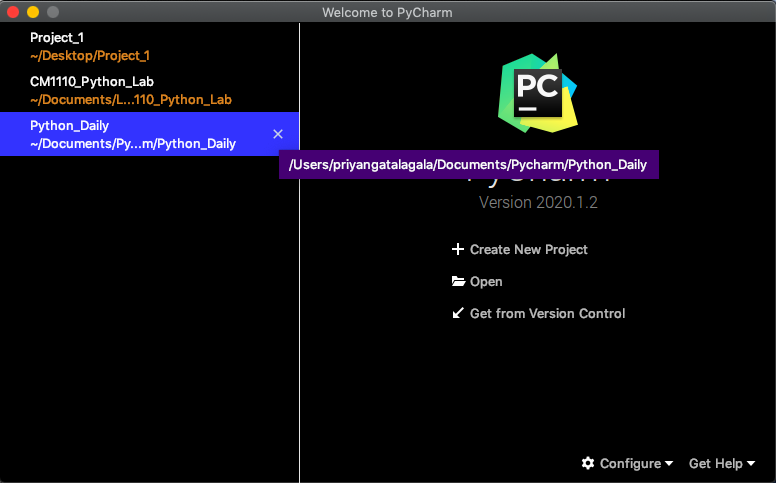Remove Python_Daily from recent projects list
This screenshot has height=483, width=776.
tap(278, 134)
